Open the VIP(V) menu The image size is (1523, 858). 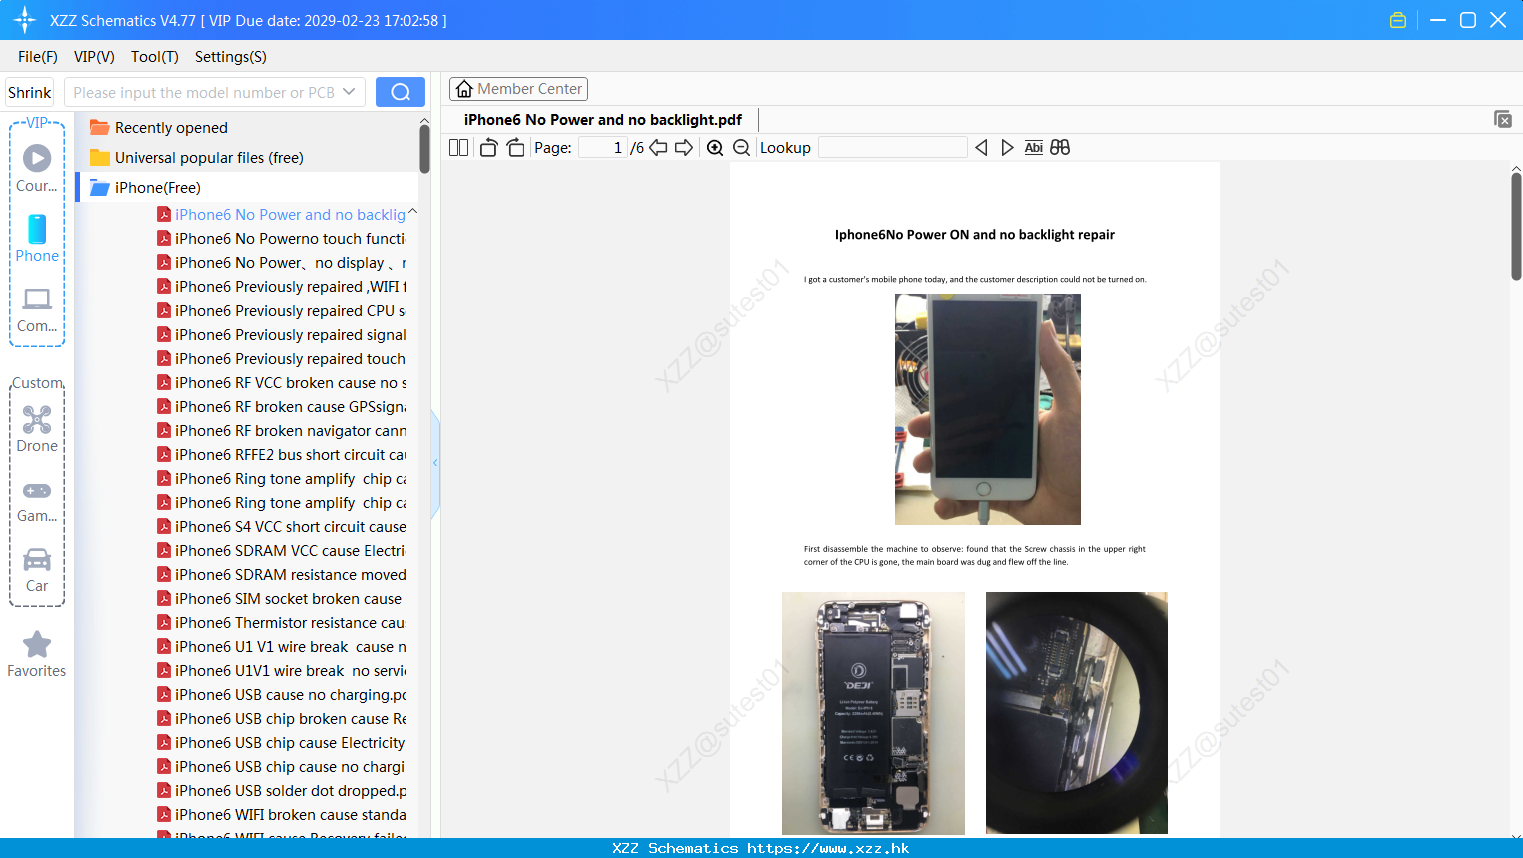tap(94, 57)
